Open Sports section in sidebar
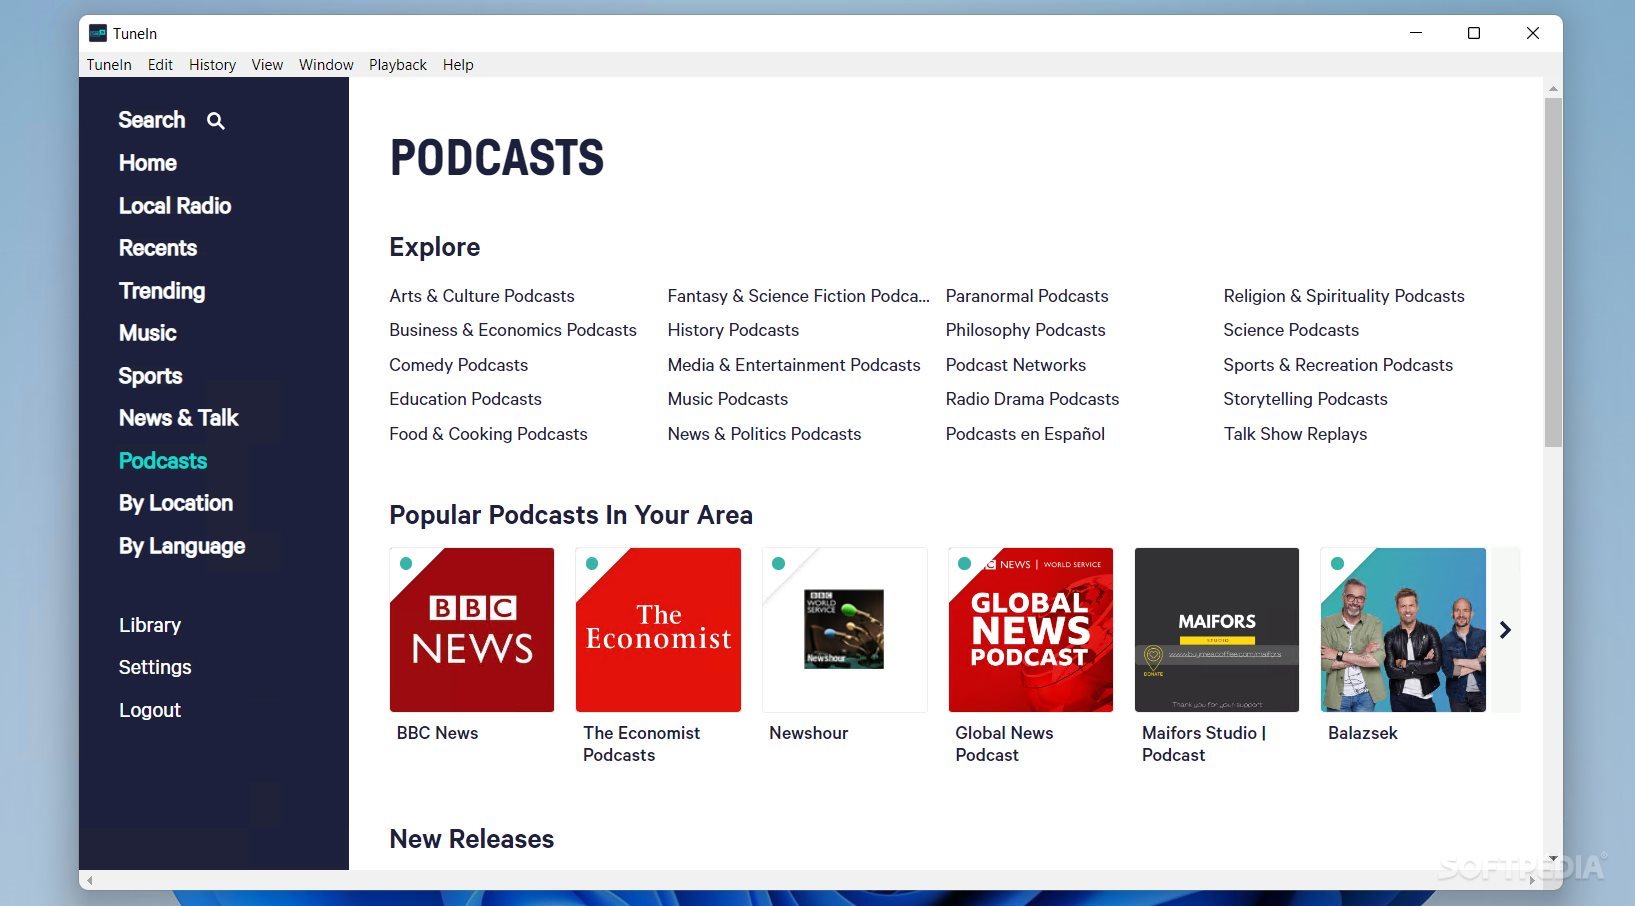 151,376
